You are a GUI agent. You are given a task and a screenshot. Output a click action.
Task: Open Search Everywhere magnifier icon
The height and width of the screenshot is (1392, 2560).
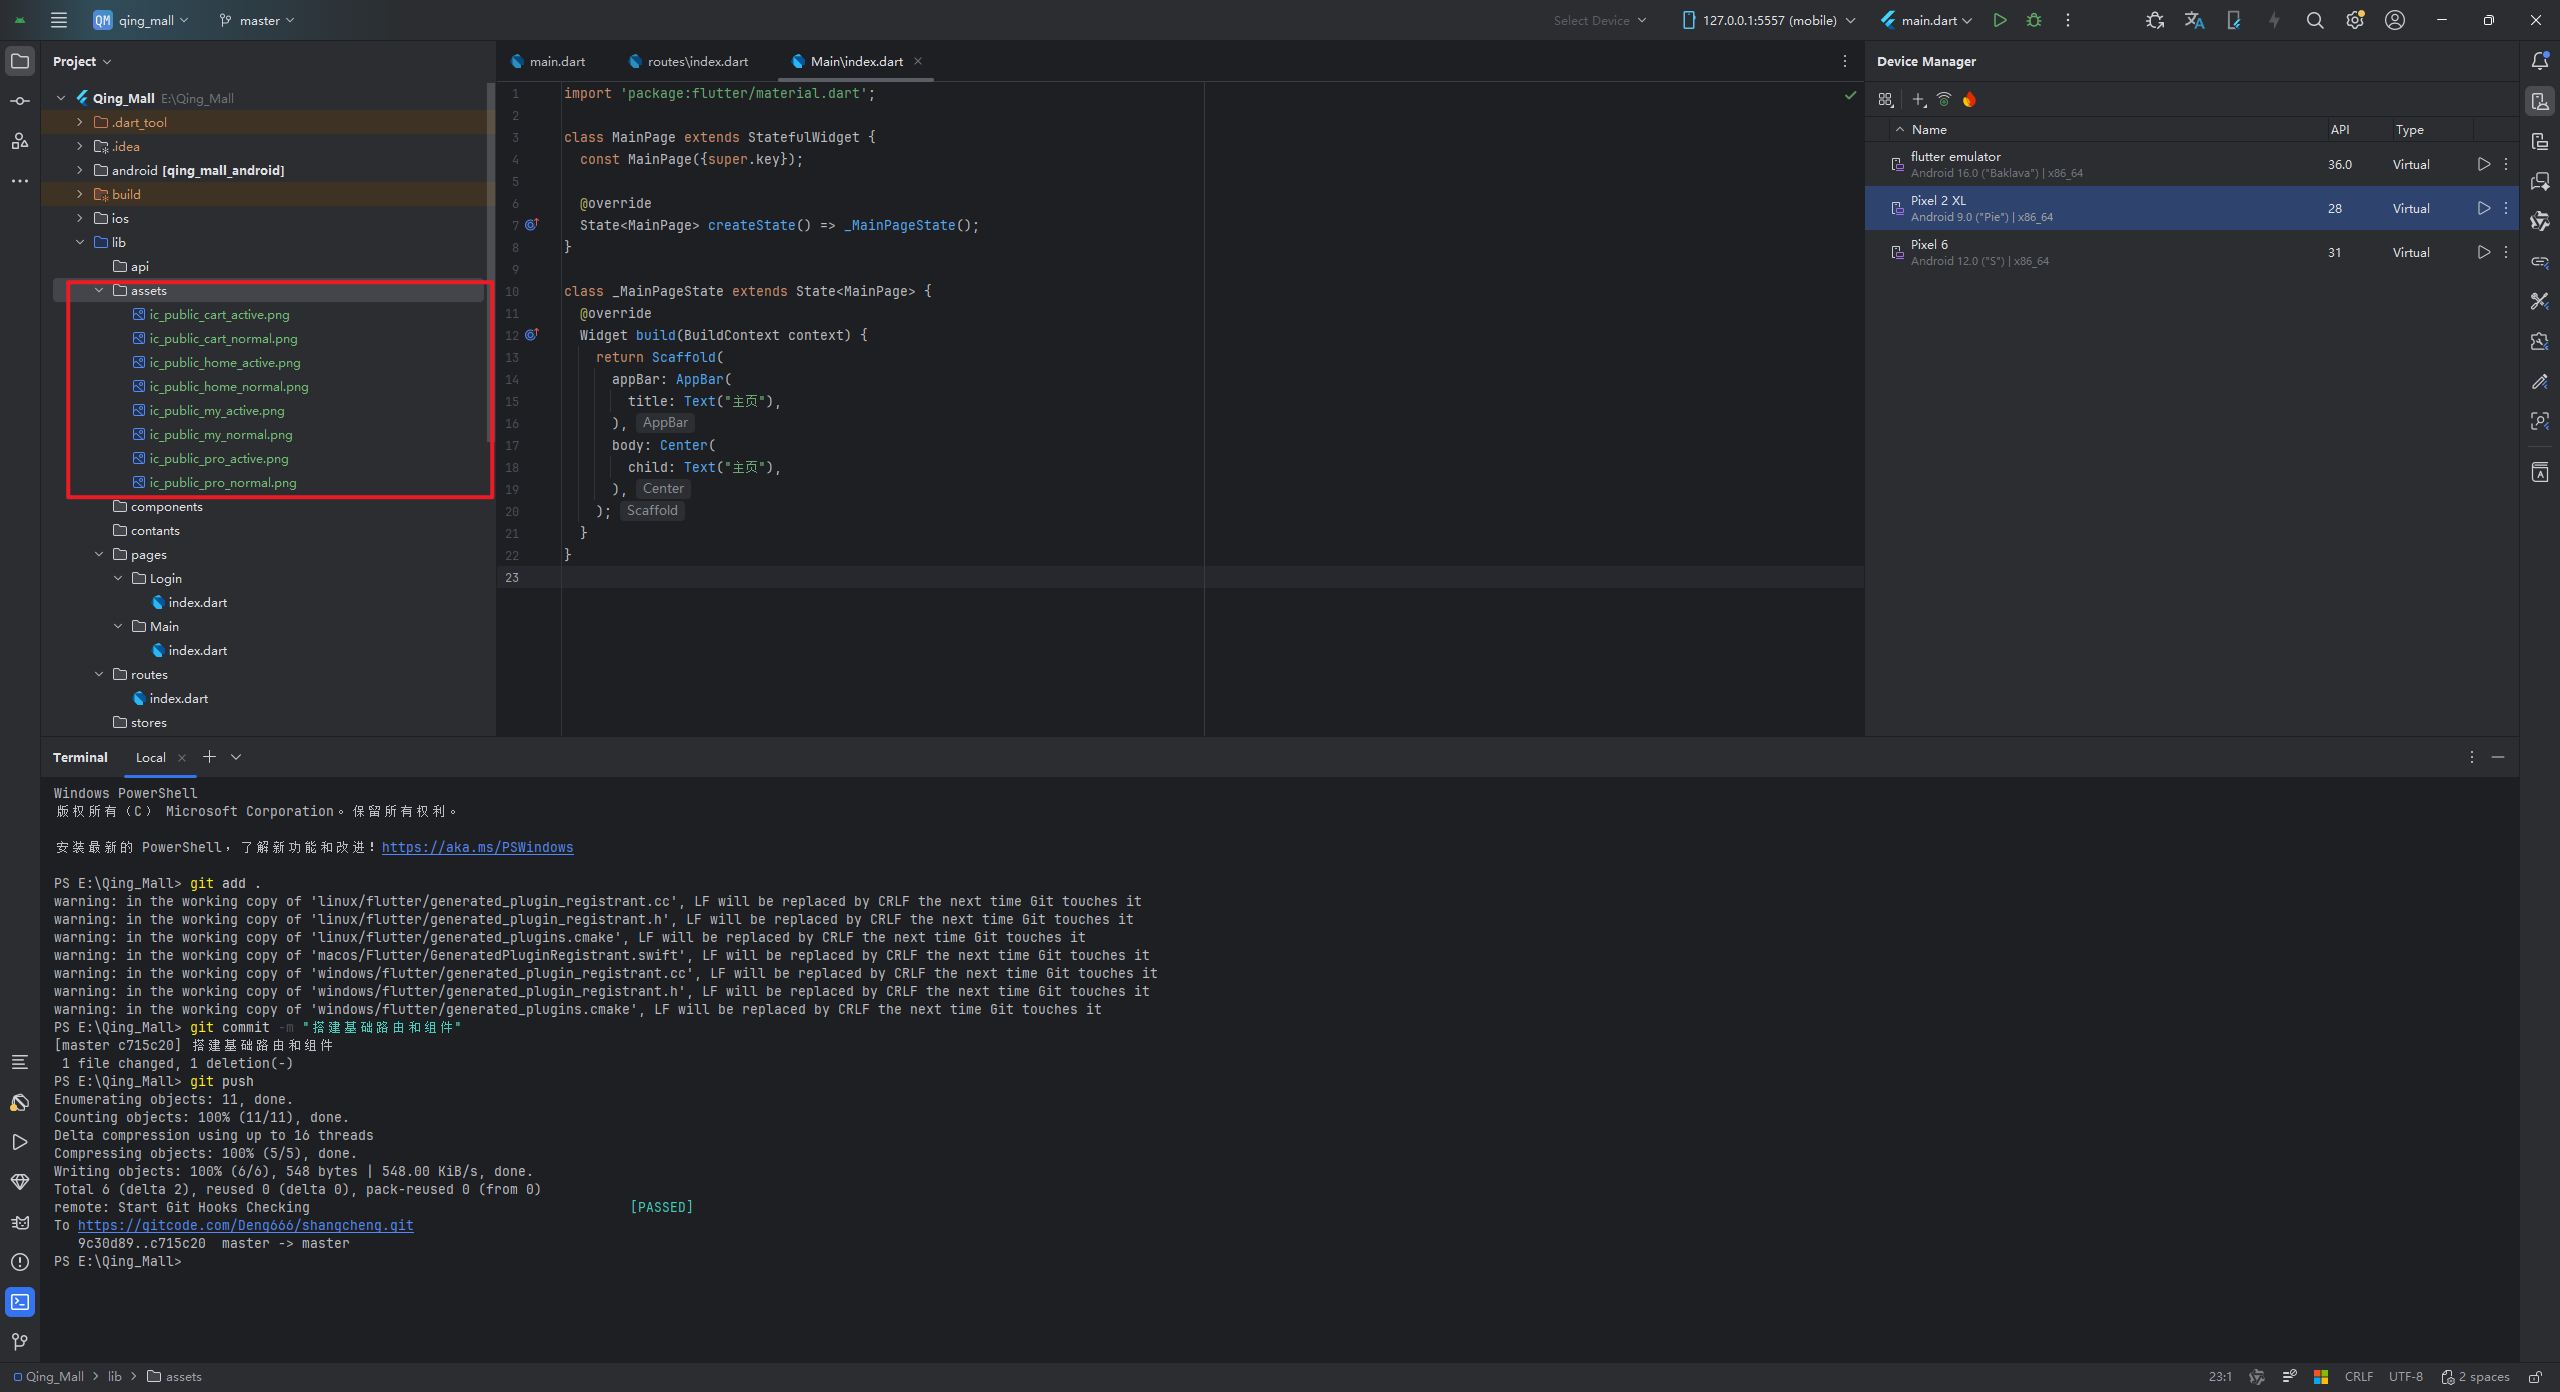(x=2314, y=20)
